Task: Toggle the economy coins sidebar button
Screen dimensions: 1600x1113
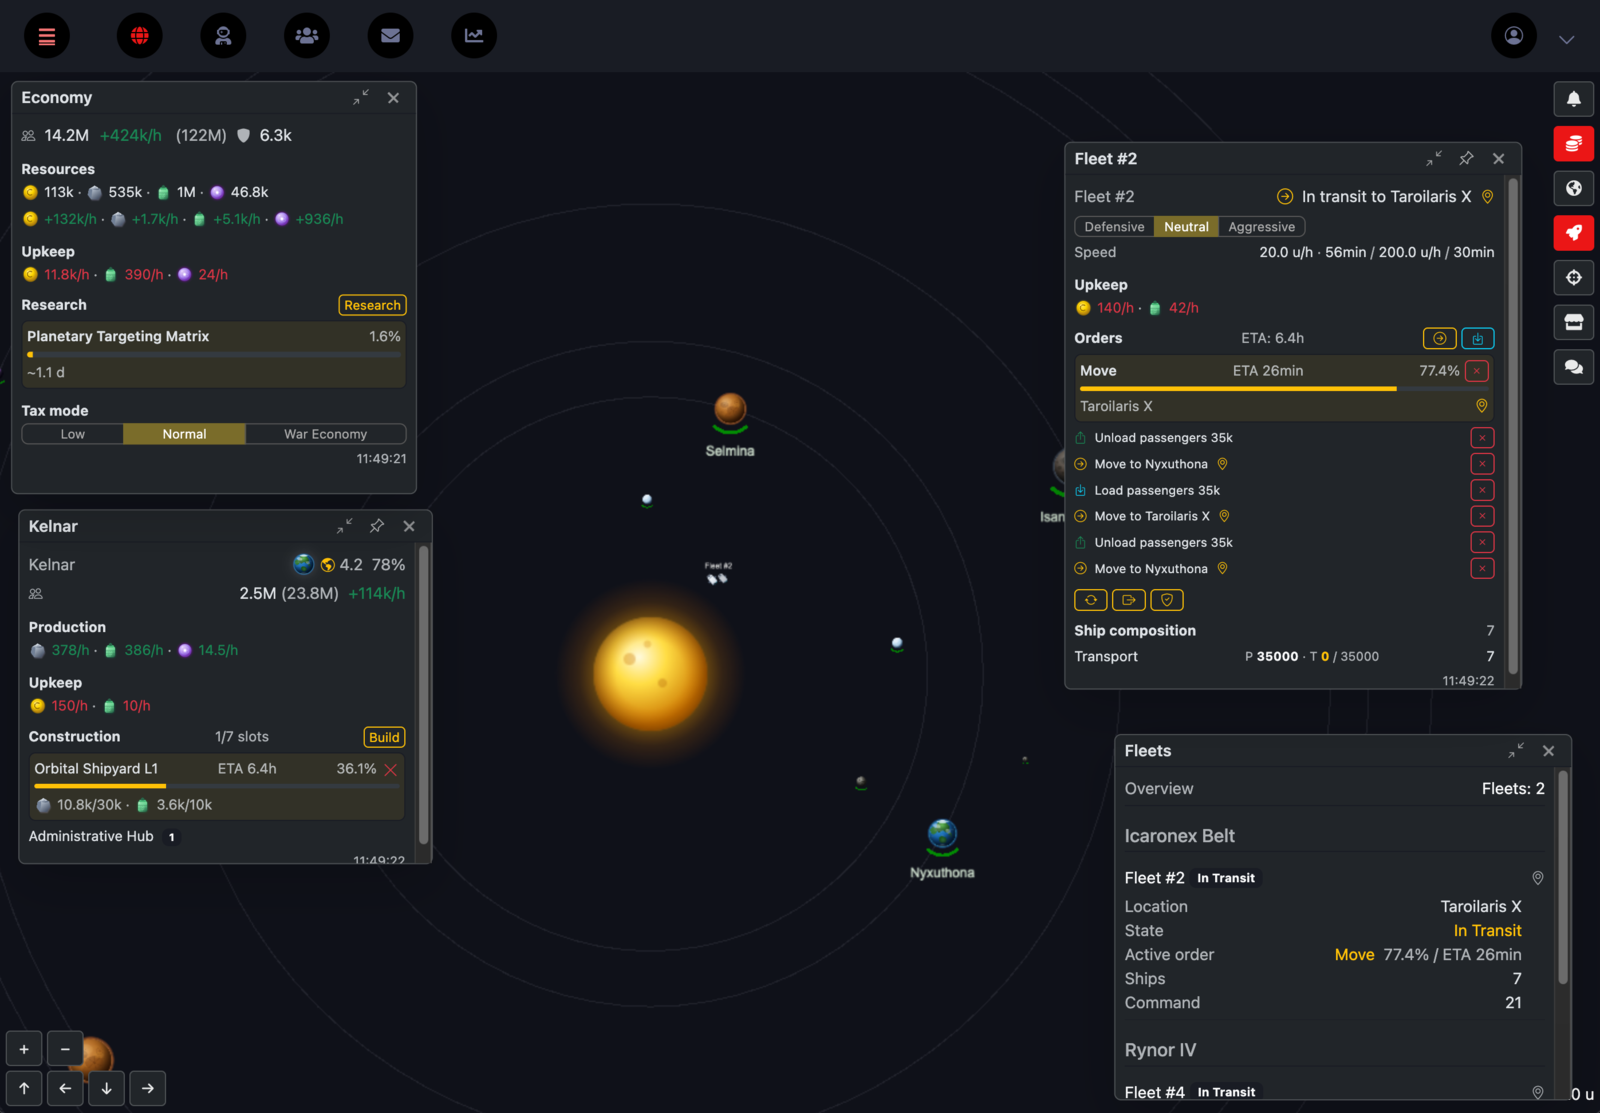Action: pyautogui.click(x=1574, y=144)
